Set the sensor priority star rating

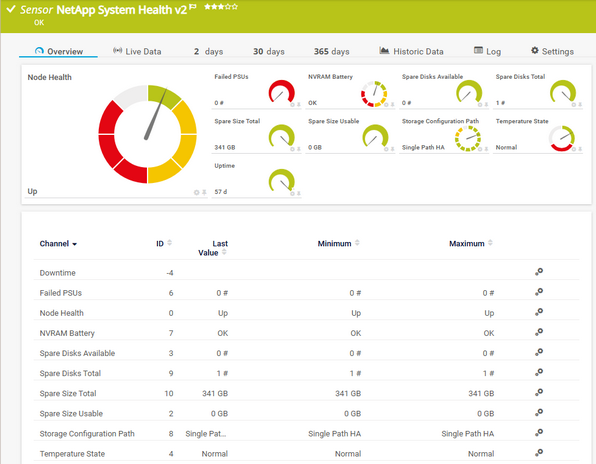click(x=221, y=6)
